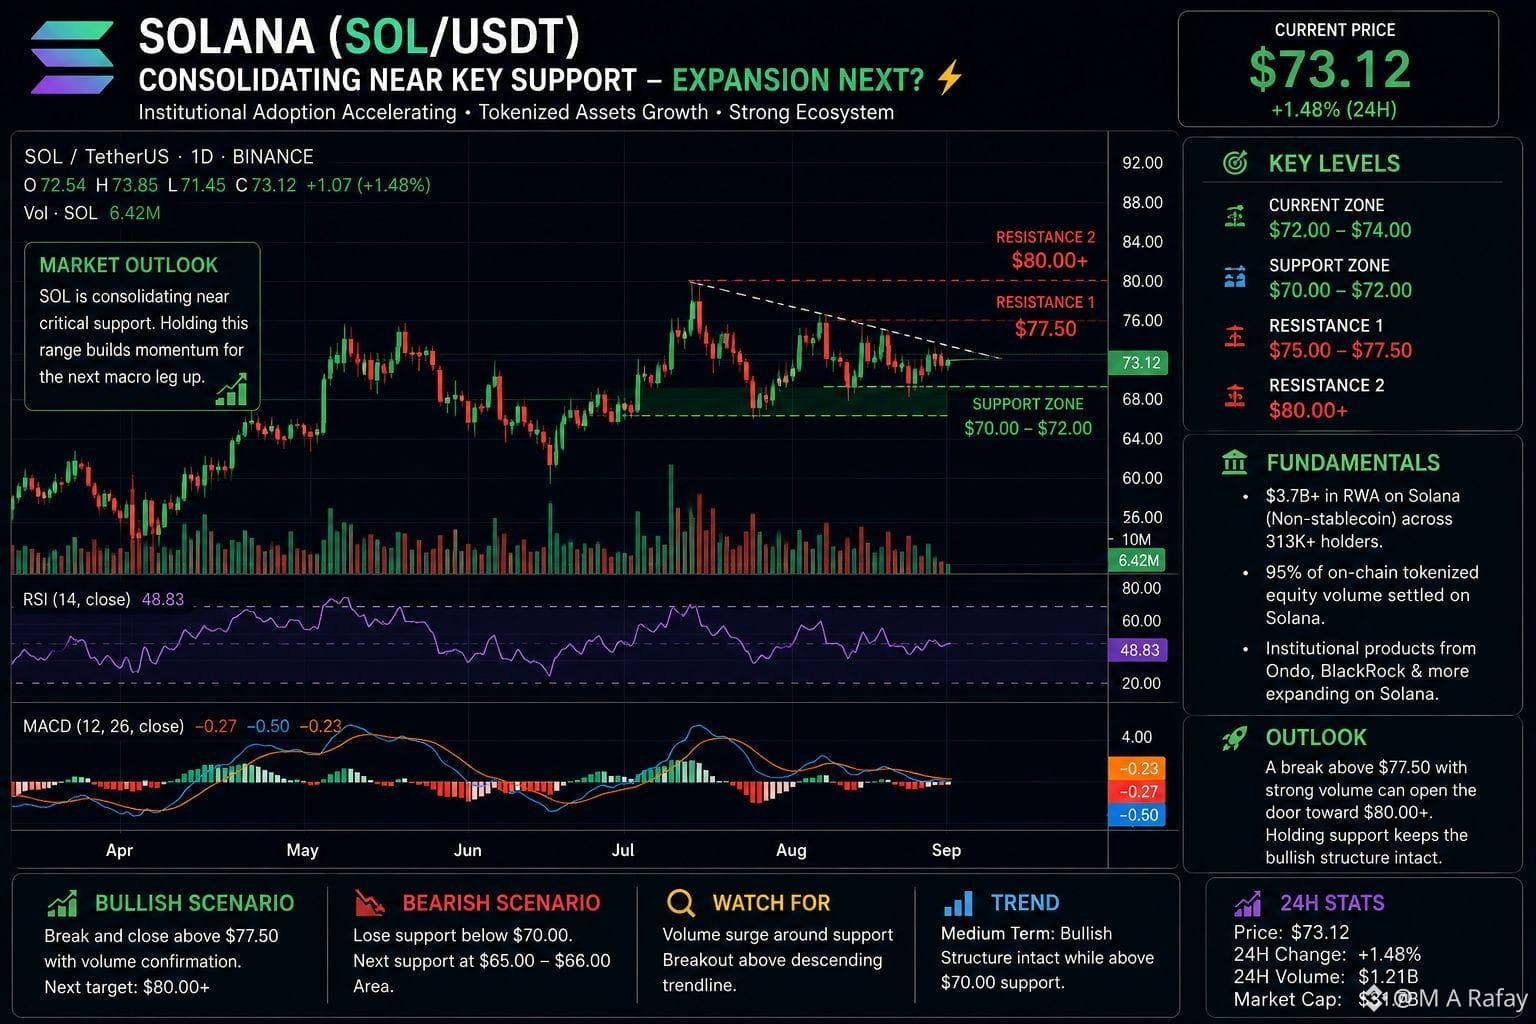Click the red icon beside RESISTANCE 2 in Key Levels
Viewport: 1536px width, 1024px height.
coord(1235,396)
